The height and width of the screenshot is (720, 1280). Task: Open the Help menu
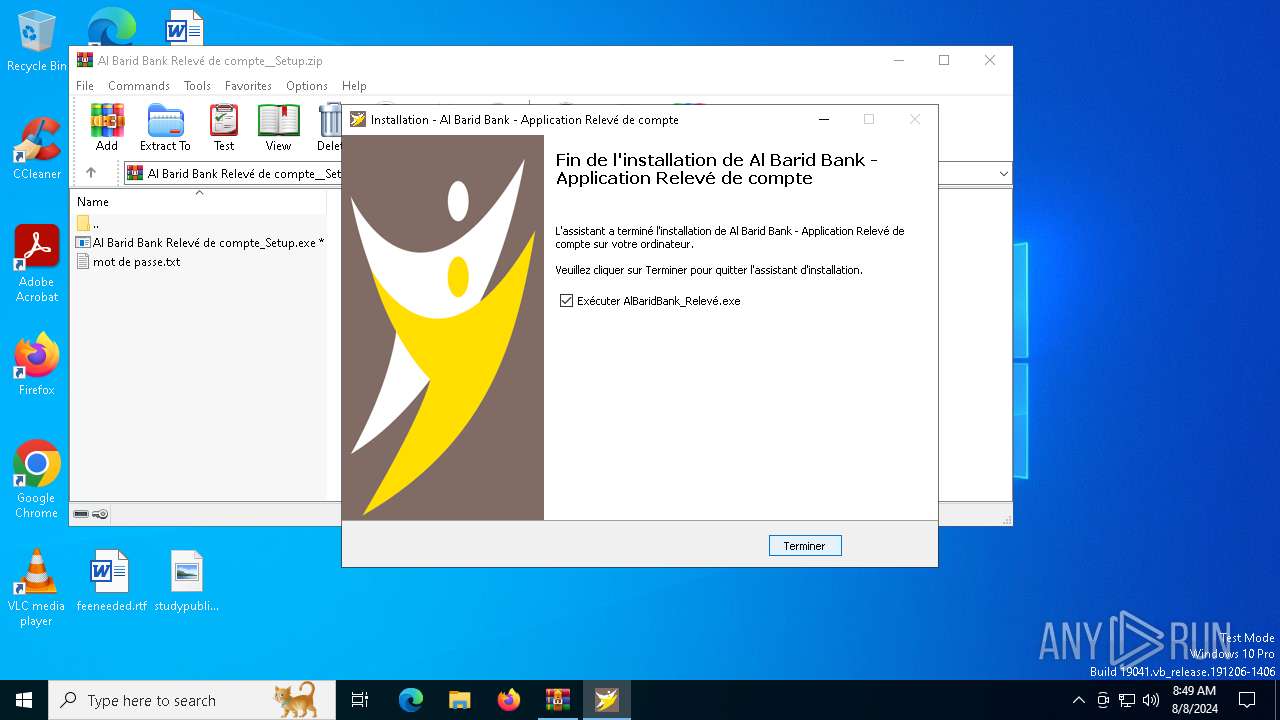pos(354,86)
